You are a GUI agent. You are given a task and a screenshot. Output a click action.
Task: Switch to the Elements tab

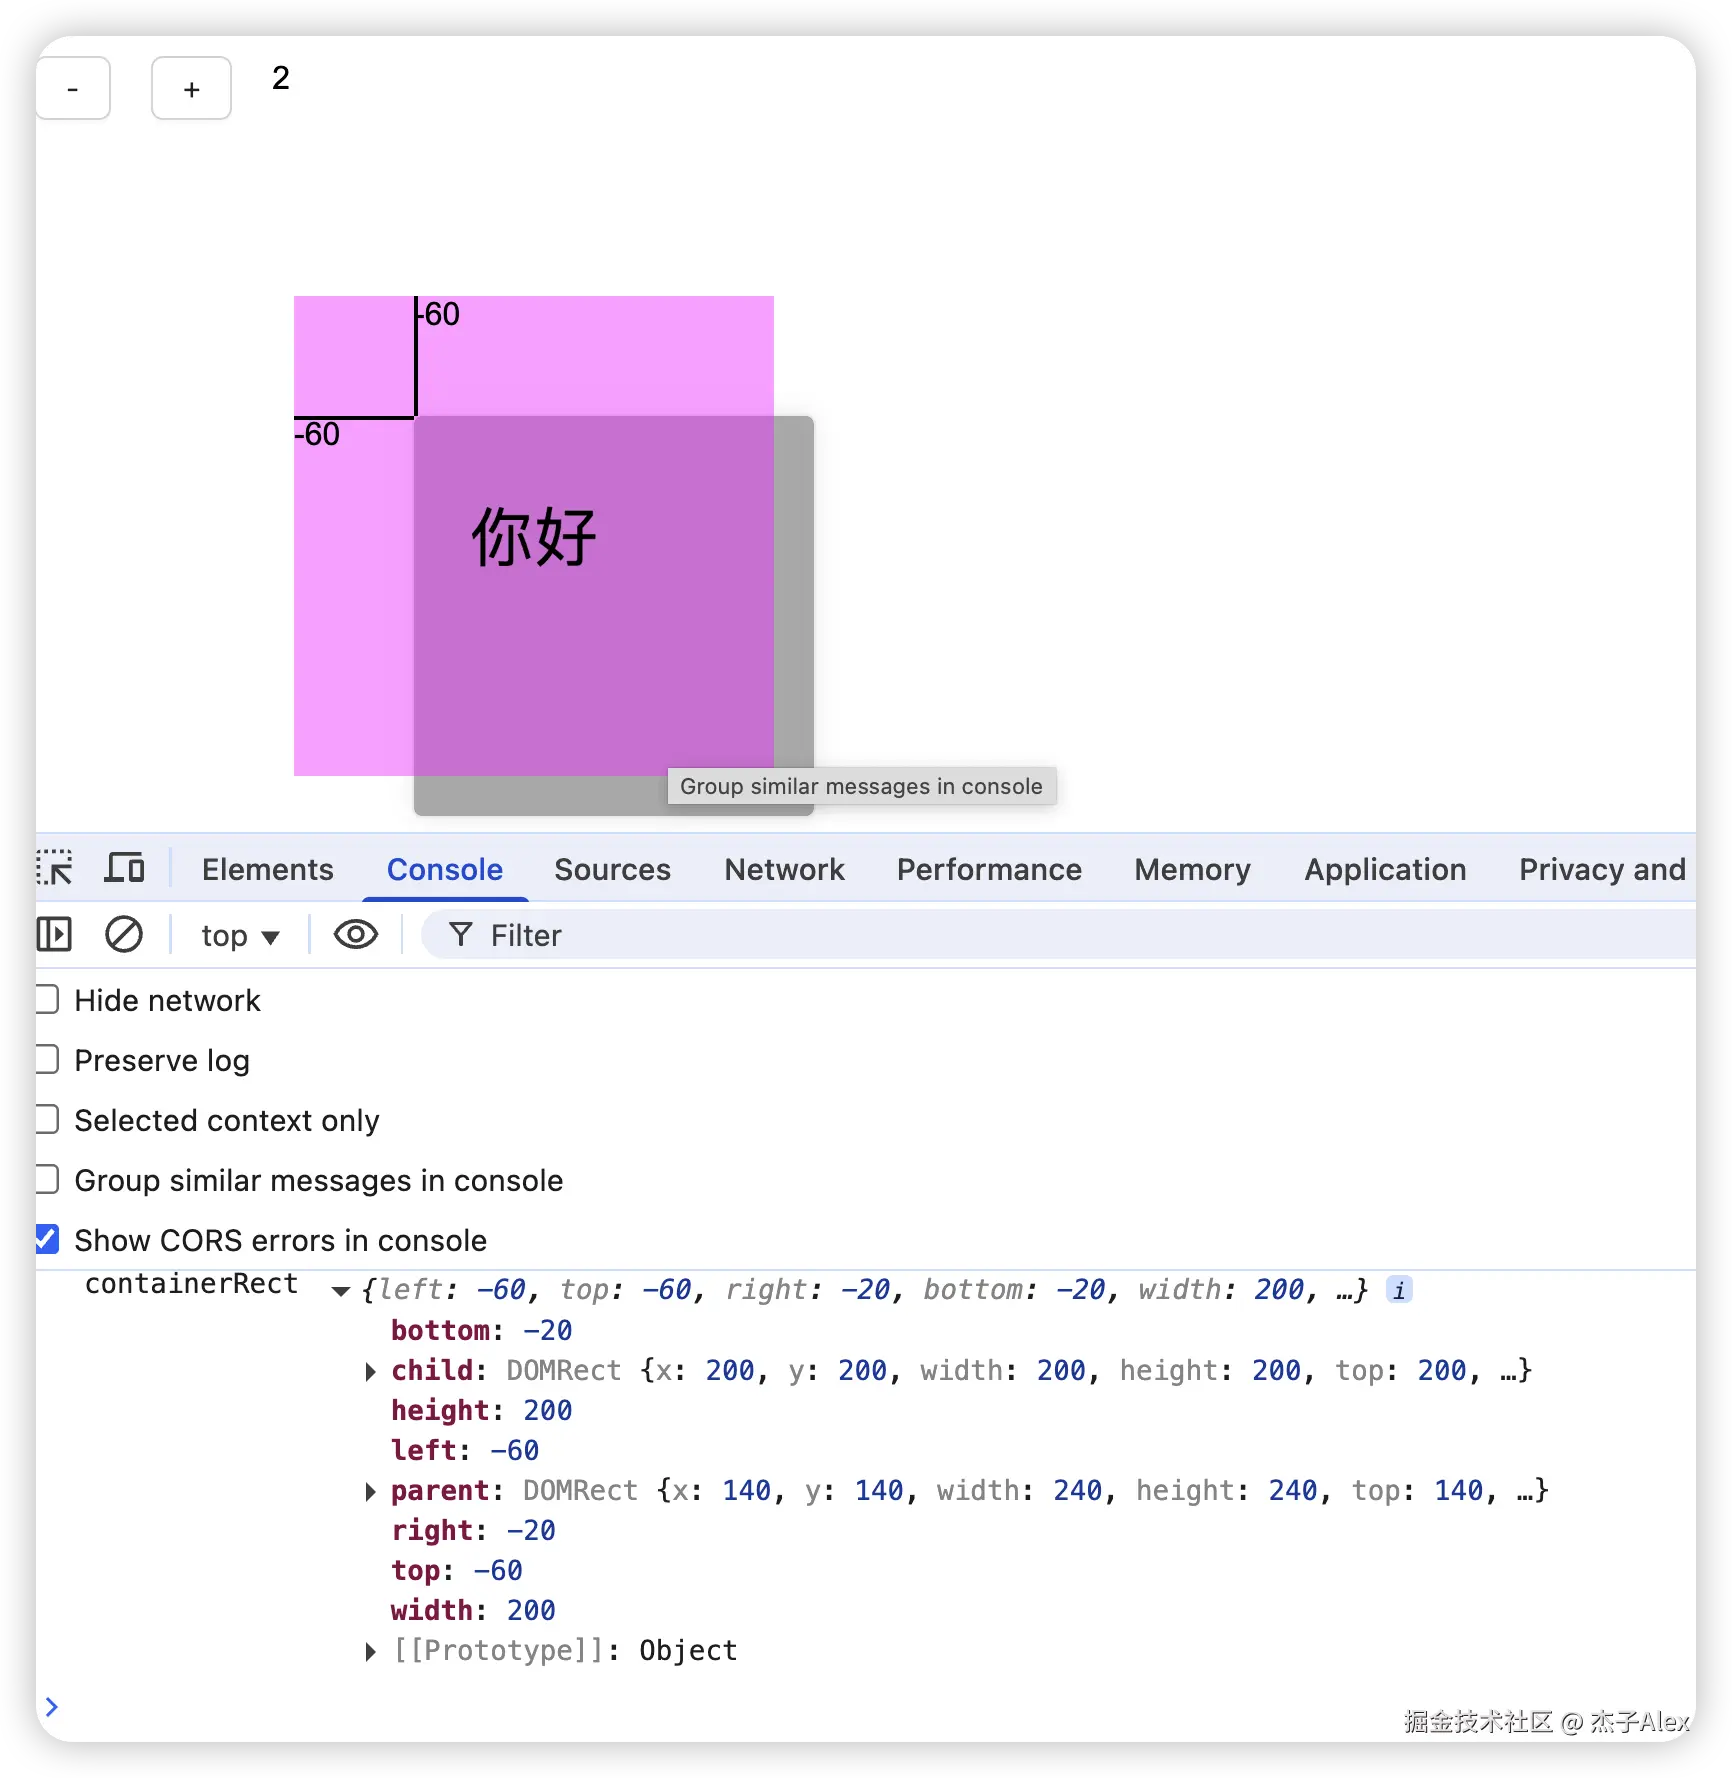(267, 869)
